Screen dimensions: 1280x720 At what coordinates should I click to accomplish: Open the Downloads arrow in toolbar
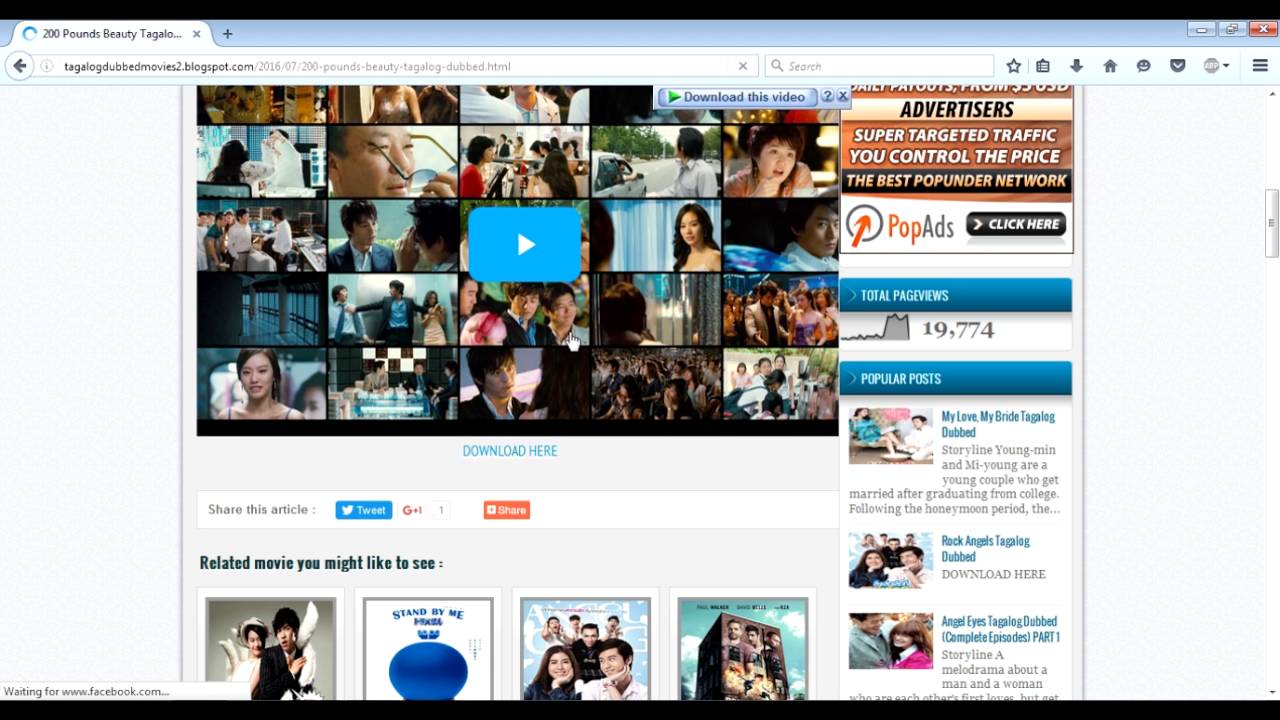(x=1076, y=66)
